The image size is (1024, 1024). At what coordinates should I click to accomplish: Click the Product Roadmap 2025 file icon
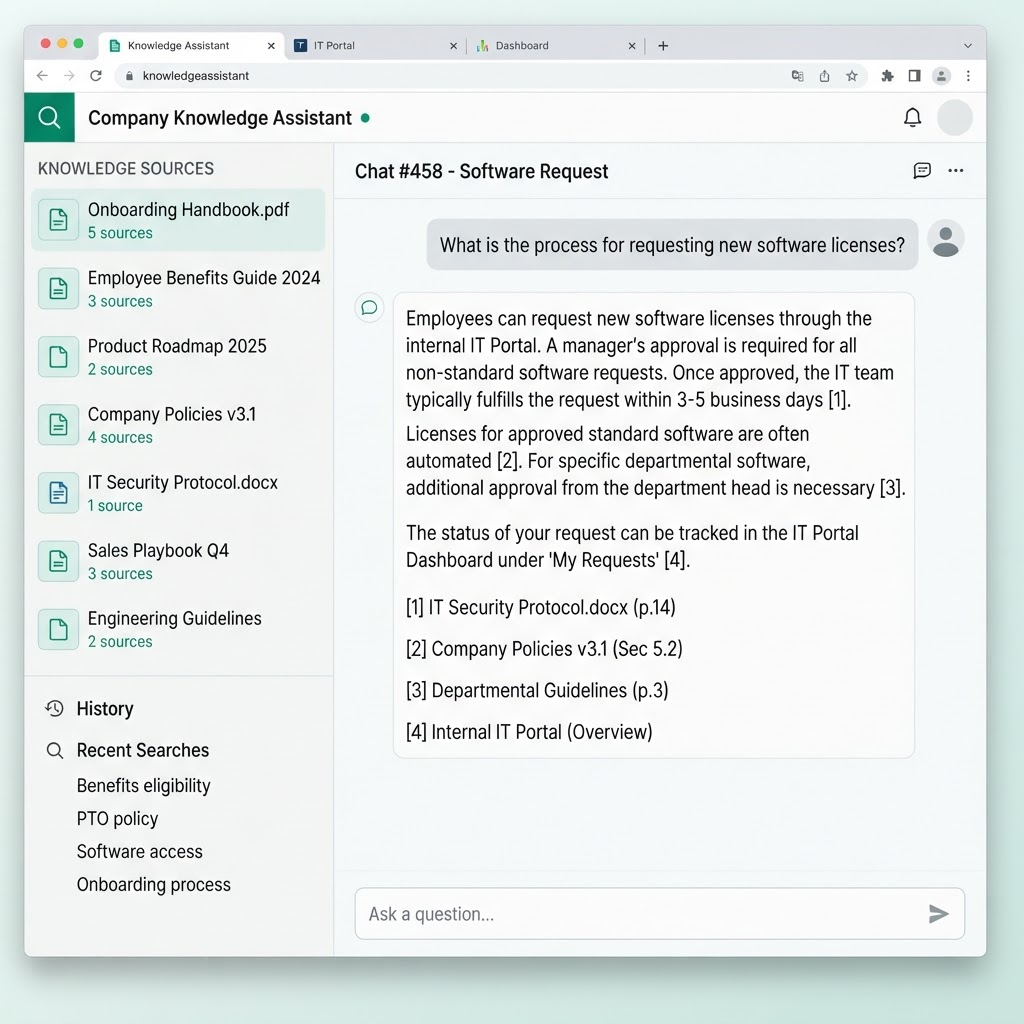[59, 357]
